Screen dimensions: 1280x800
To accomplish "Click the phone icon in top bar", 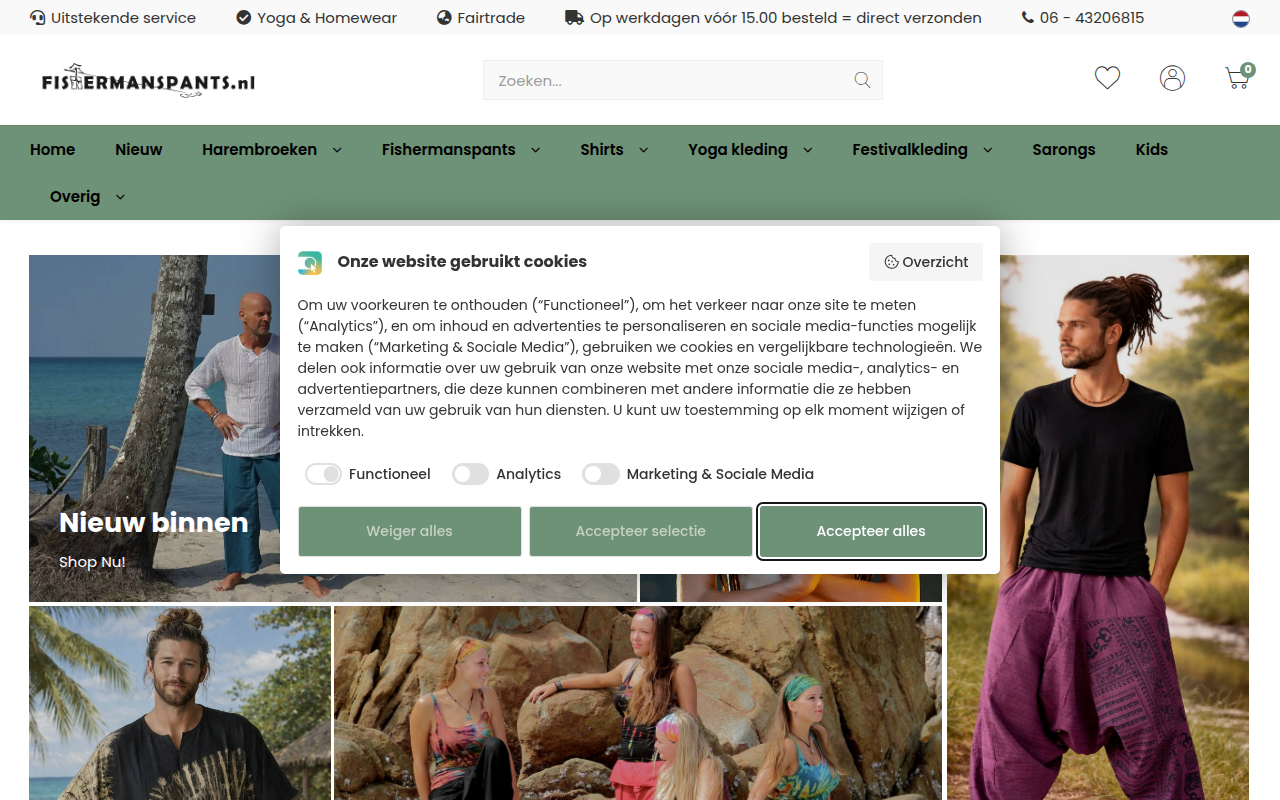I will [1028, 18].
